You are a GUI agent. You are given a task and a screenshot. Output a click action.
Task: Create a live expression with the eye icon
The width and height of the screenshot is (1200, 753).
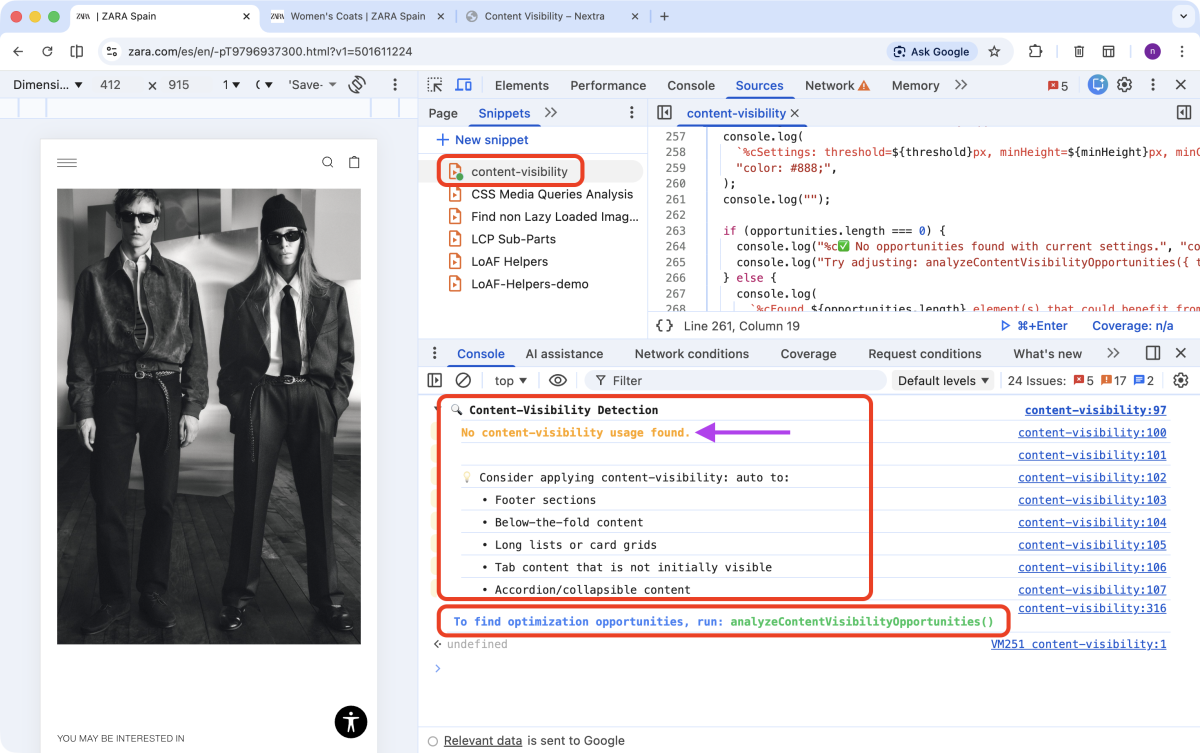point(558,380)
